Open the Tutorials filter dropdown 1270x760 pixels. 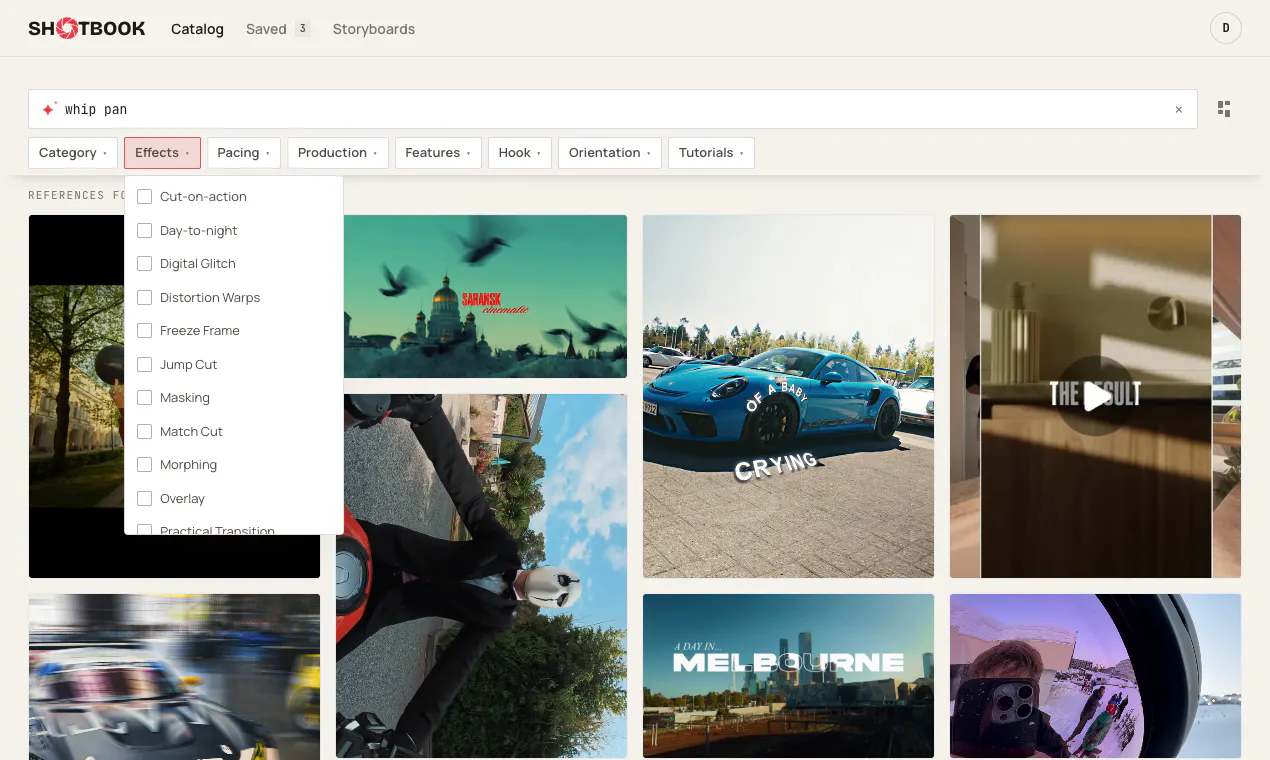coord(711,153)
